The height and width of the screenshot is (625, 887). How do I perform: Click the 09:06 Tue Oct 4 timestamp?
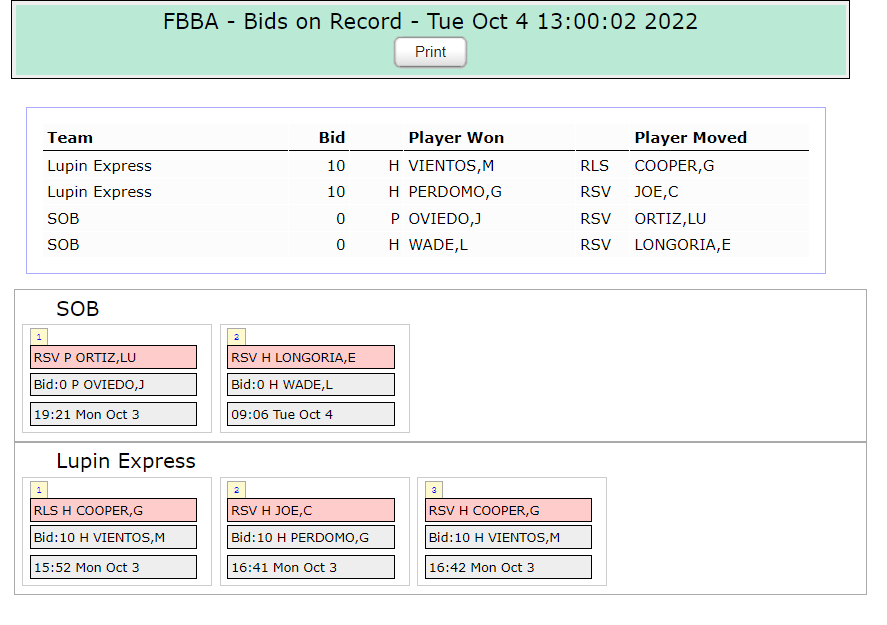[311, 414]
